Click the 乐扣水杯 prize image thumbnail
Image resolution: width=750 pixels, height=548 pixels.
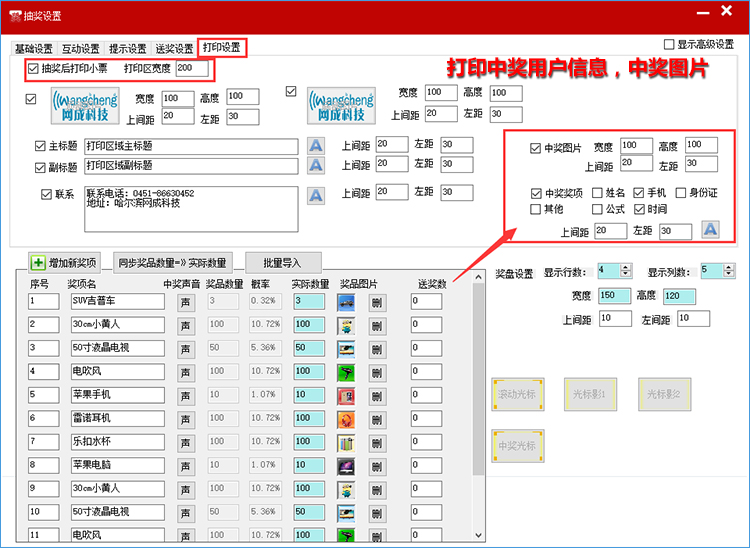click(346, 441)
